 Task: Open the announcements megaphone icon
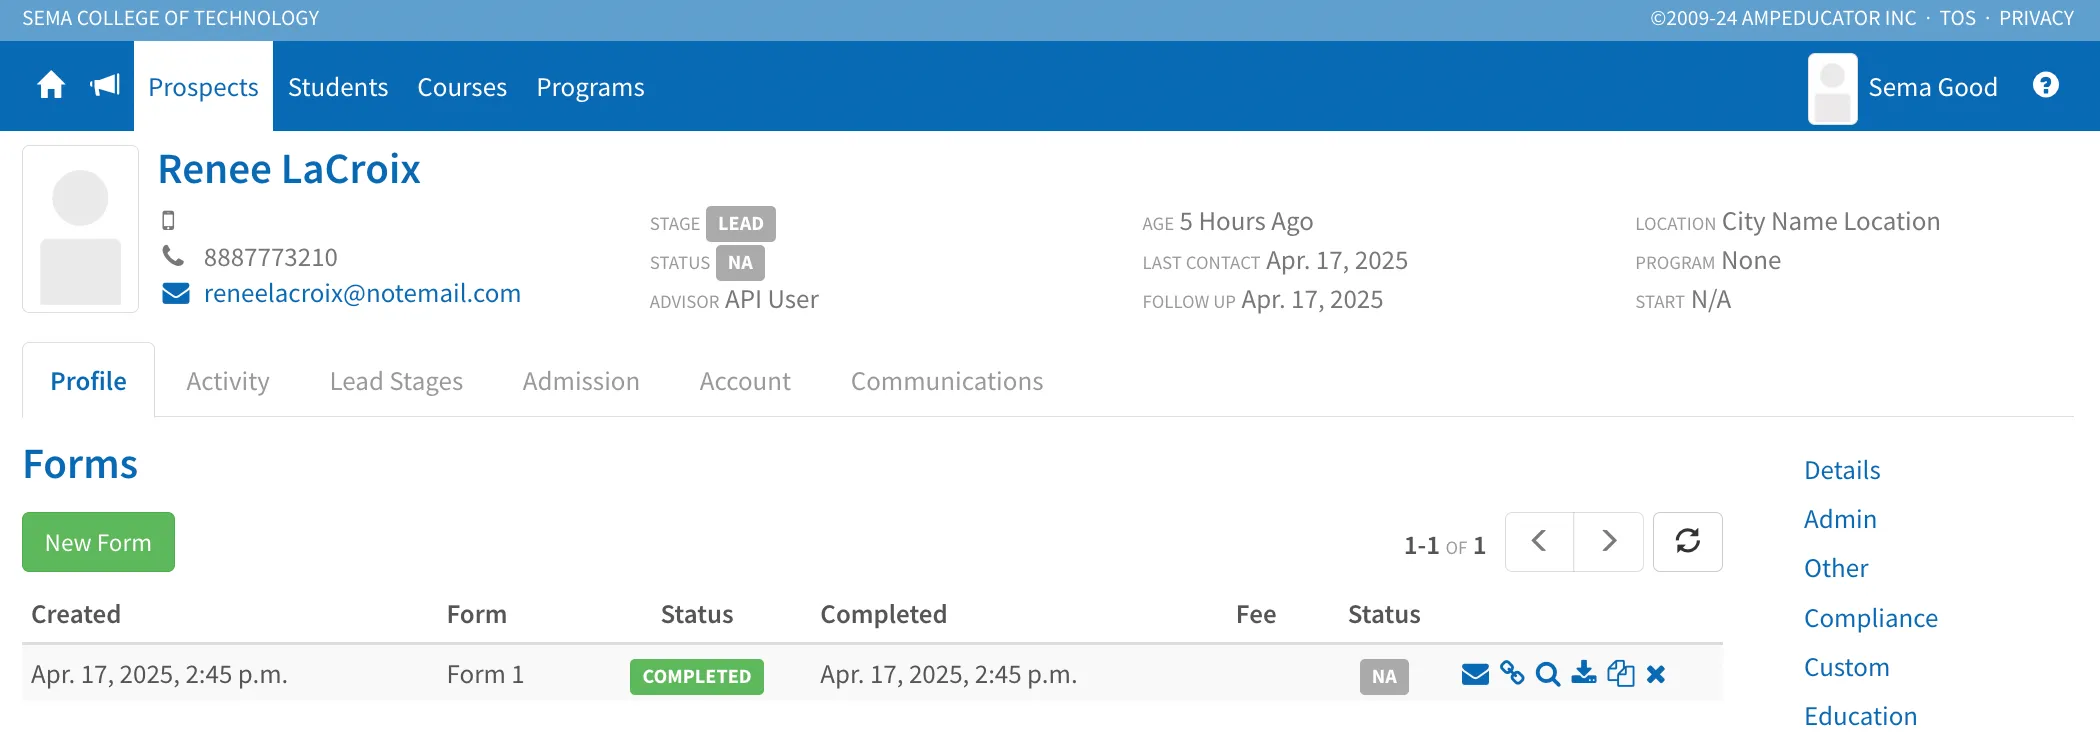coord(105,86)
